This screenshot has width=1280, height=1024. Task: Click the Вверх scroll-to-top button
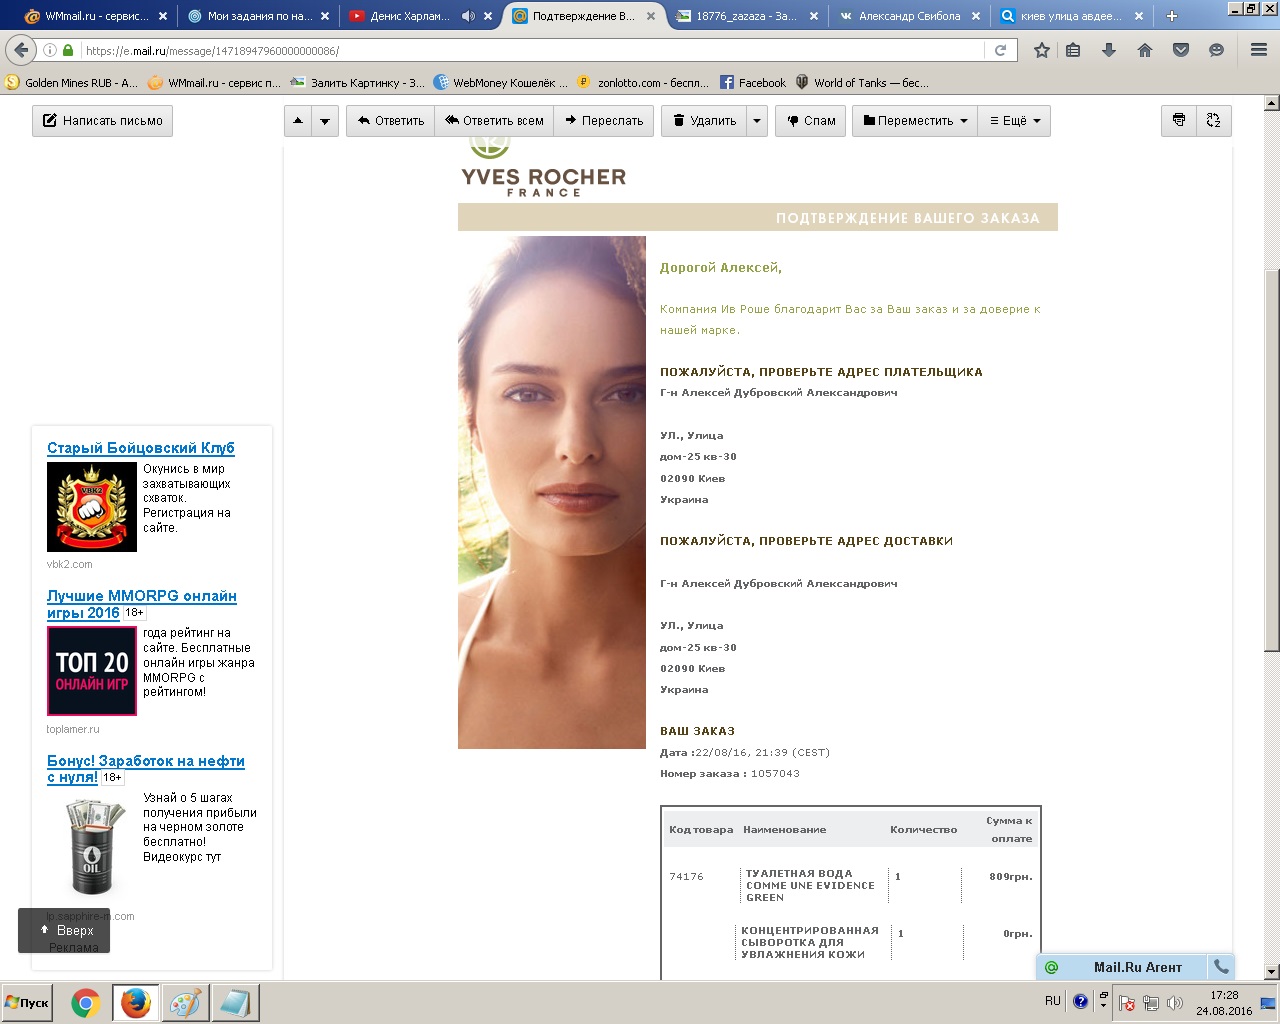(64, 930)
